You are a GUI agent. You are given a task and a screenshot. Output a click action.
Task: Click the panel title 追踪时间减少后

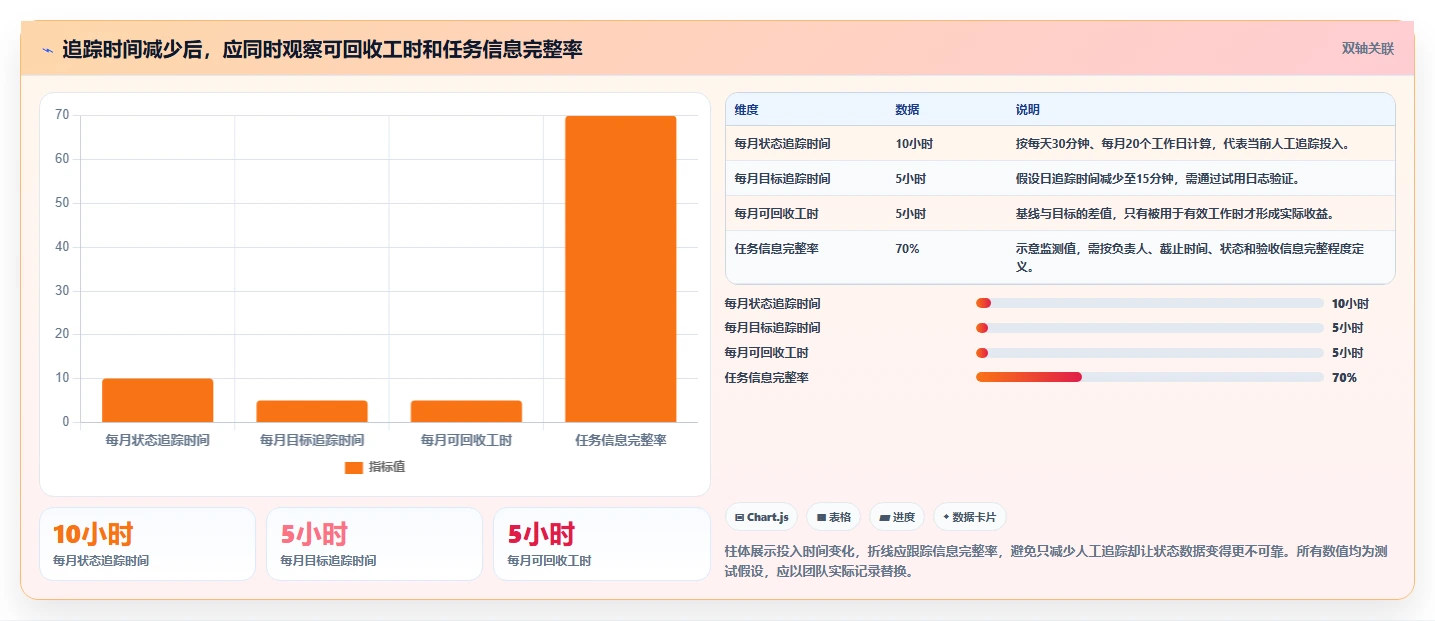pos(322,49)
